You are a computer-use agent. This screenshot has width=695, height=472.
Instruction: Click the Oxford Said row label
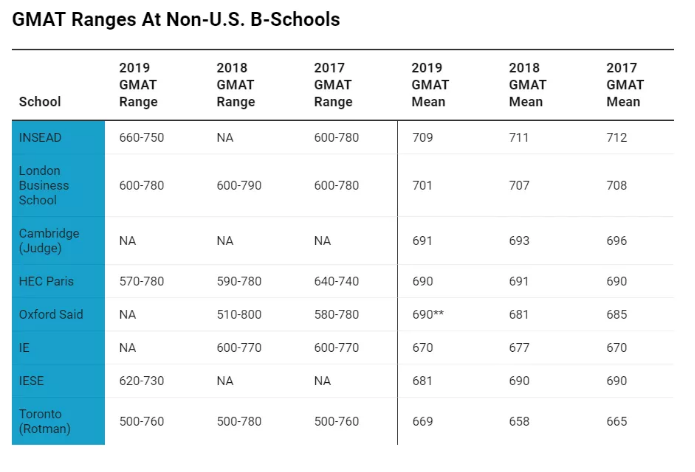51,314
